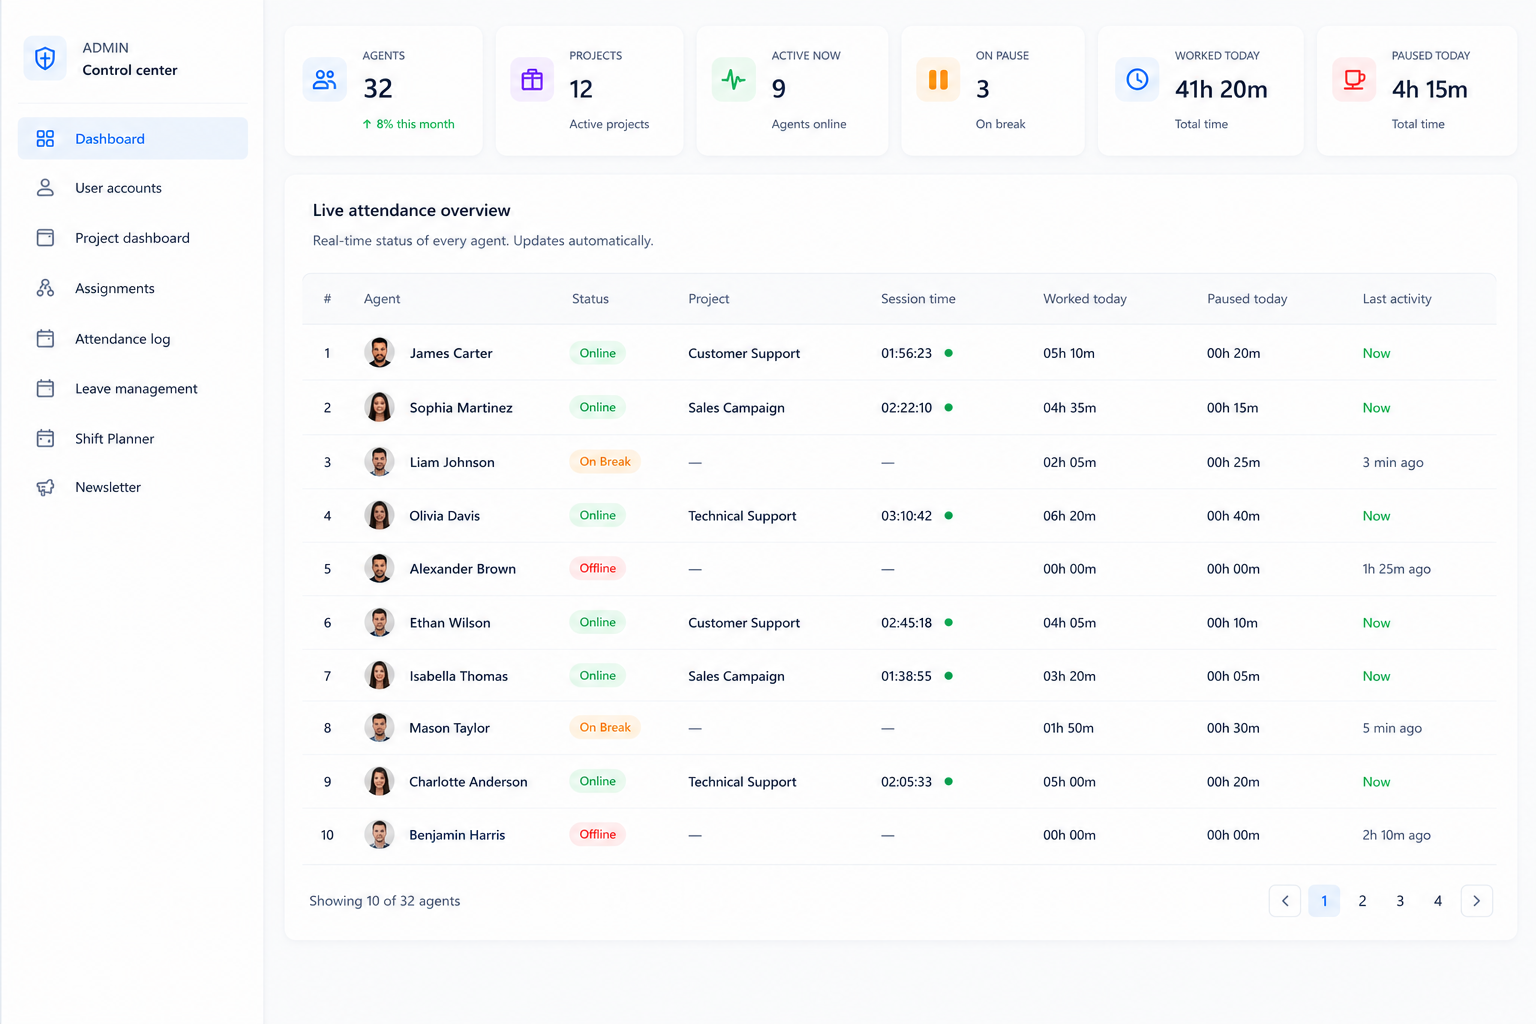
Task: Click James Carter's avatar
Action: click(379, 353)
